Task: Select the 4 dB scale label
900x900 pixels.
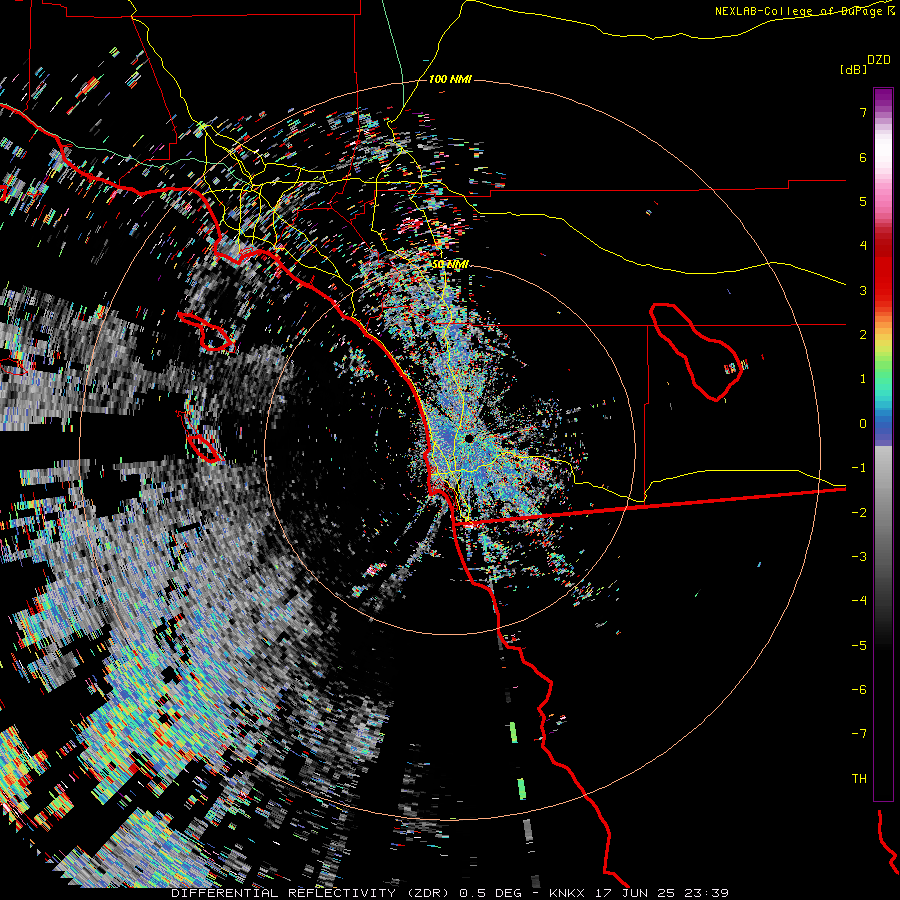Action: pyautogui.click(x=863, y=246)
